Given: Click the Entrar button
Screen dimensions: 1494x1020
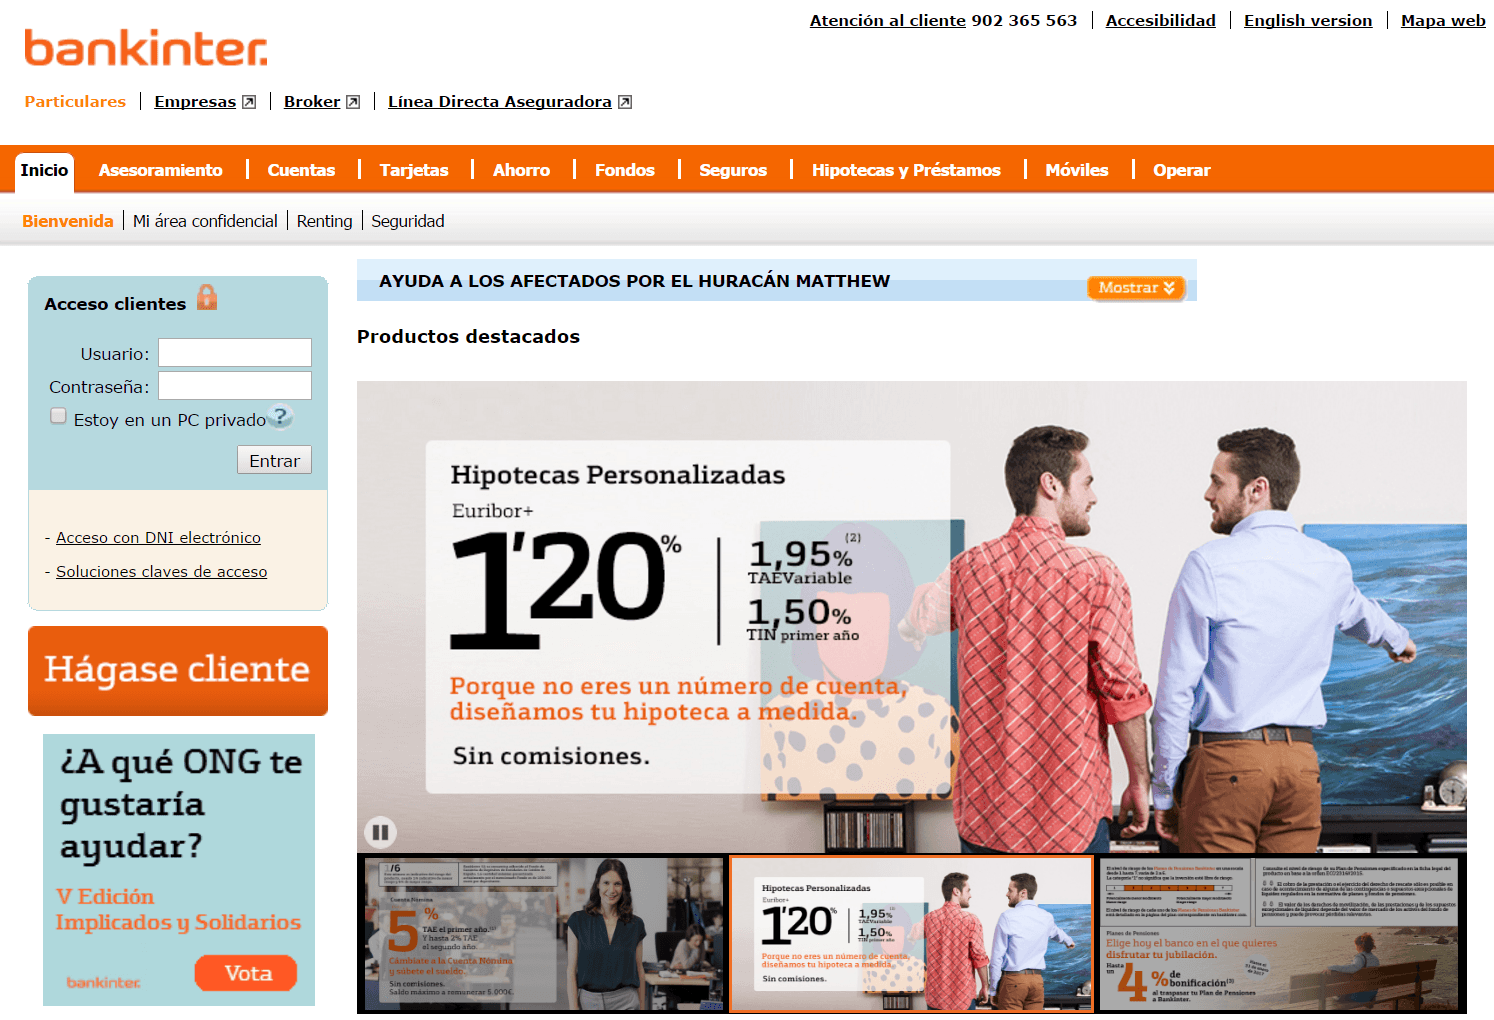Looking at the screenshot, I should 274,460.
